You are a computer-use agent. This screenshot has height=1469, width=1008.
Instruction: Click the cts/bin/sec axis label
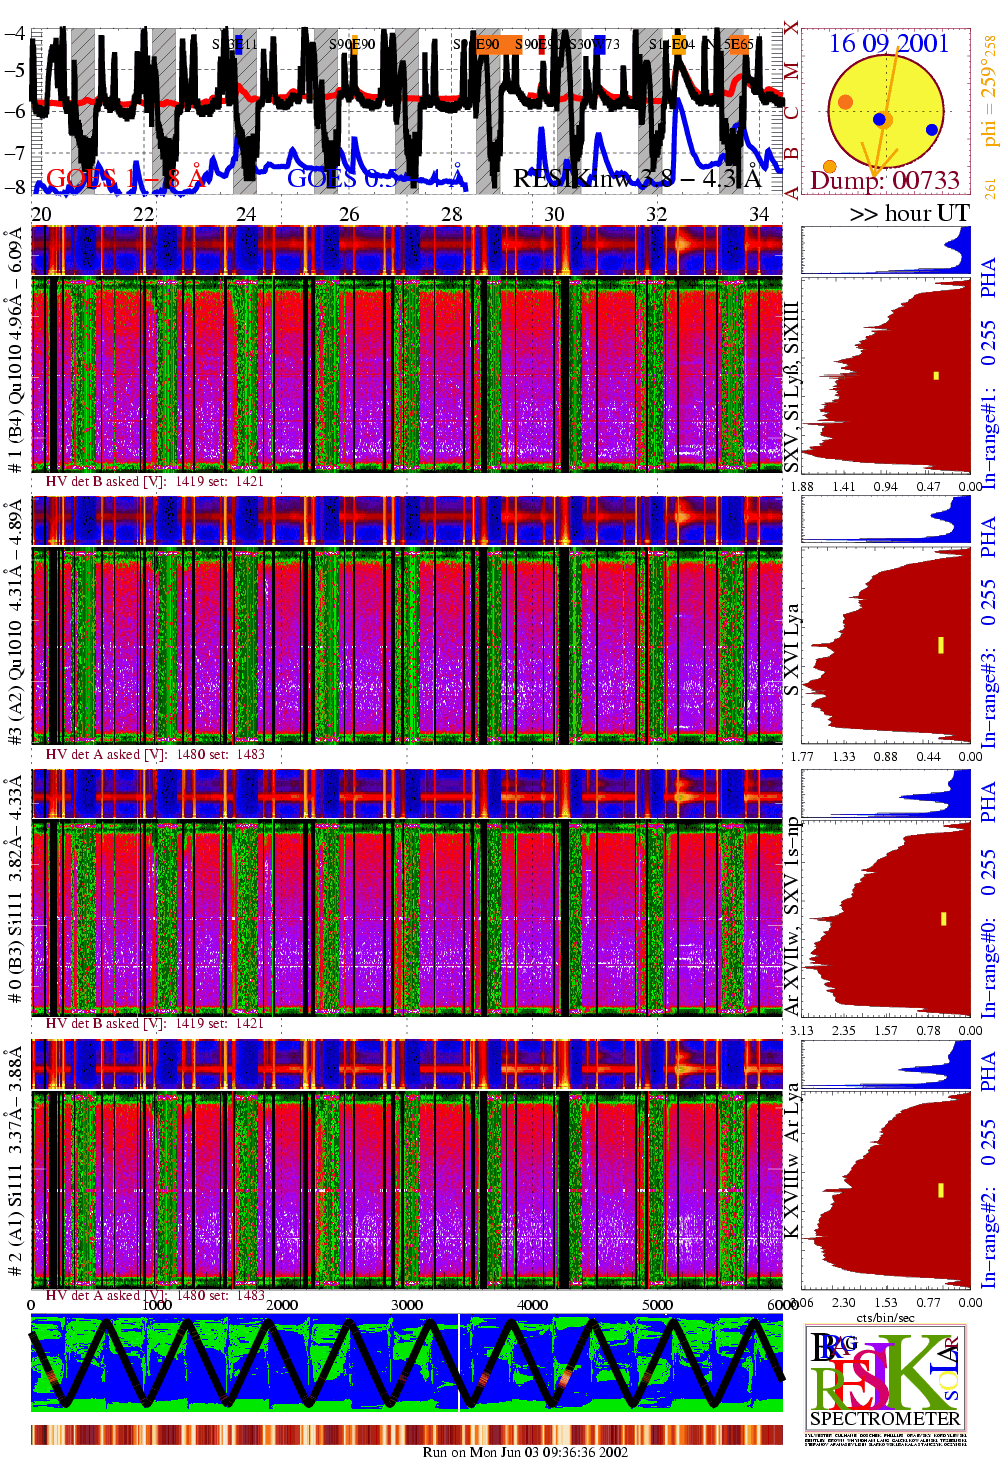pyautogui.click(x=884, y=1317)
